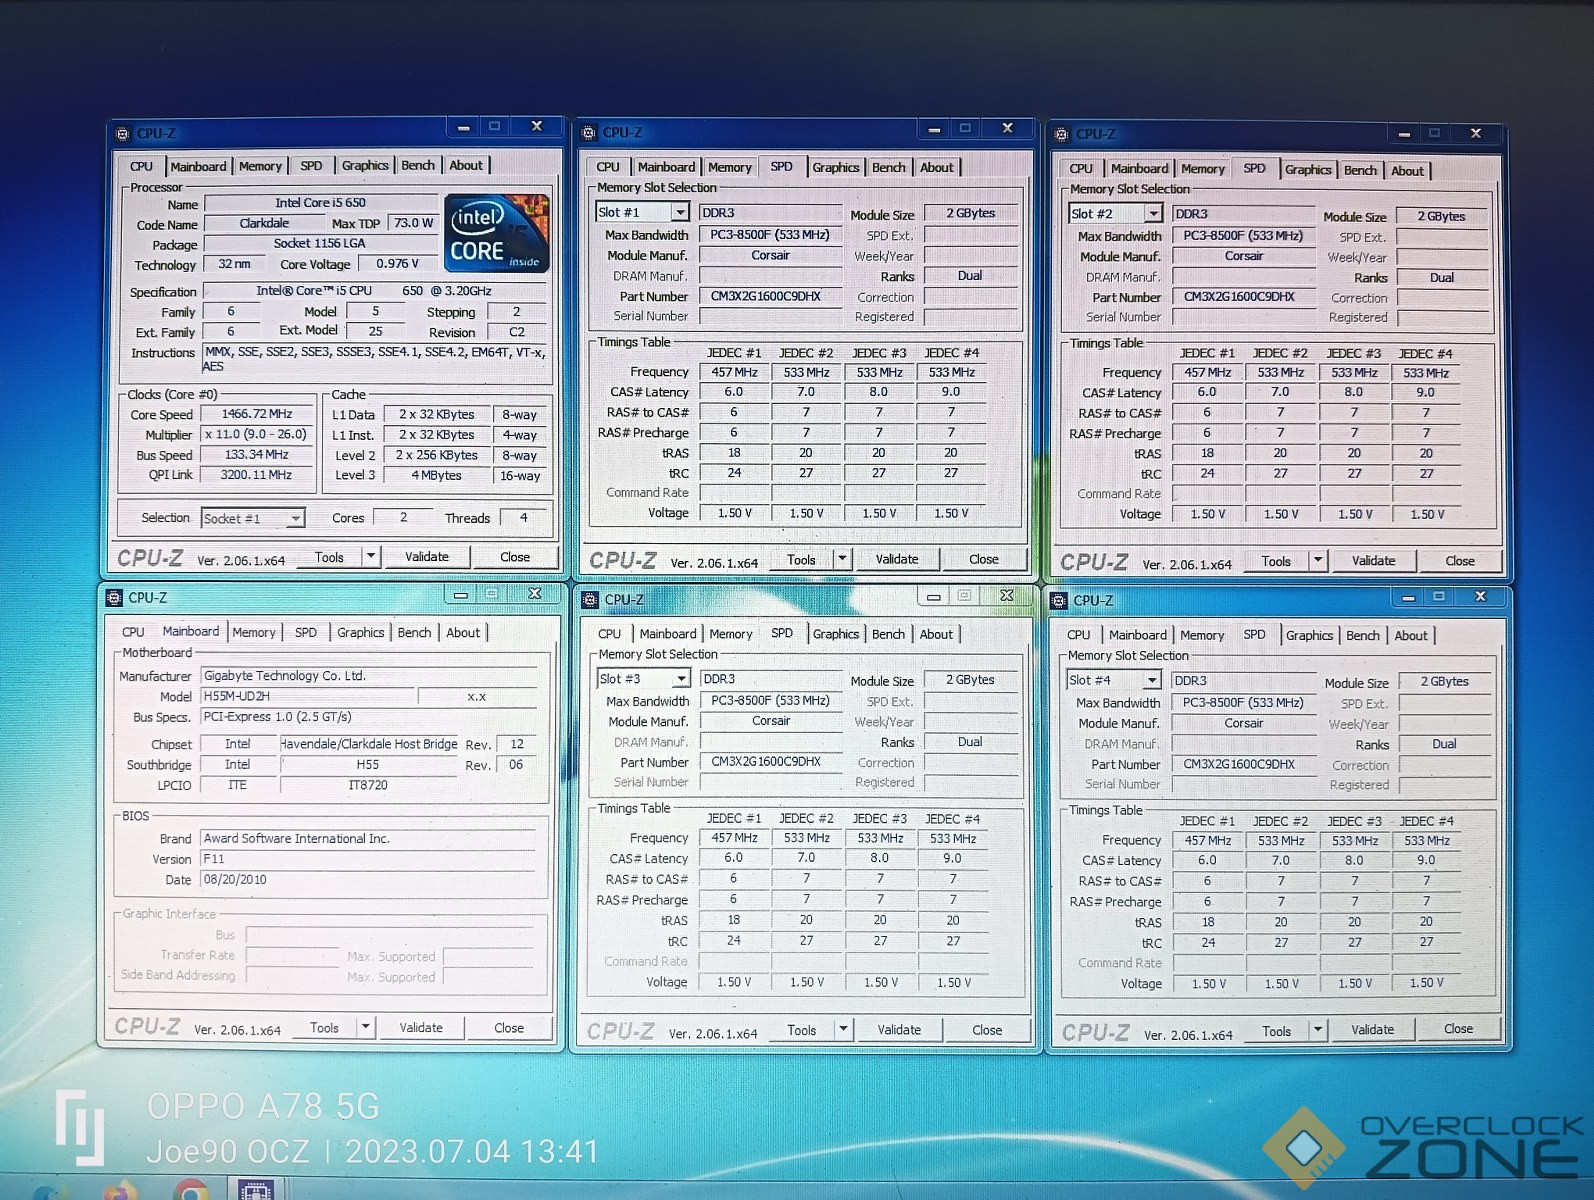Open the SPD tab in the Gigabyte Mainboard window
This screenshot has height=1200, width=1594.
pyautogui.click(x=306, y=633)
